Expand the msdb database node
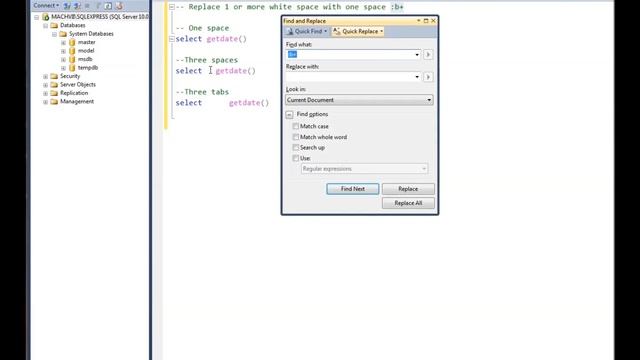This screenshot has height=360, width=640. 63,60
